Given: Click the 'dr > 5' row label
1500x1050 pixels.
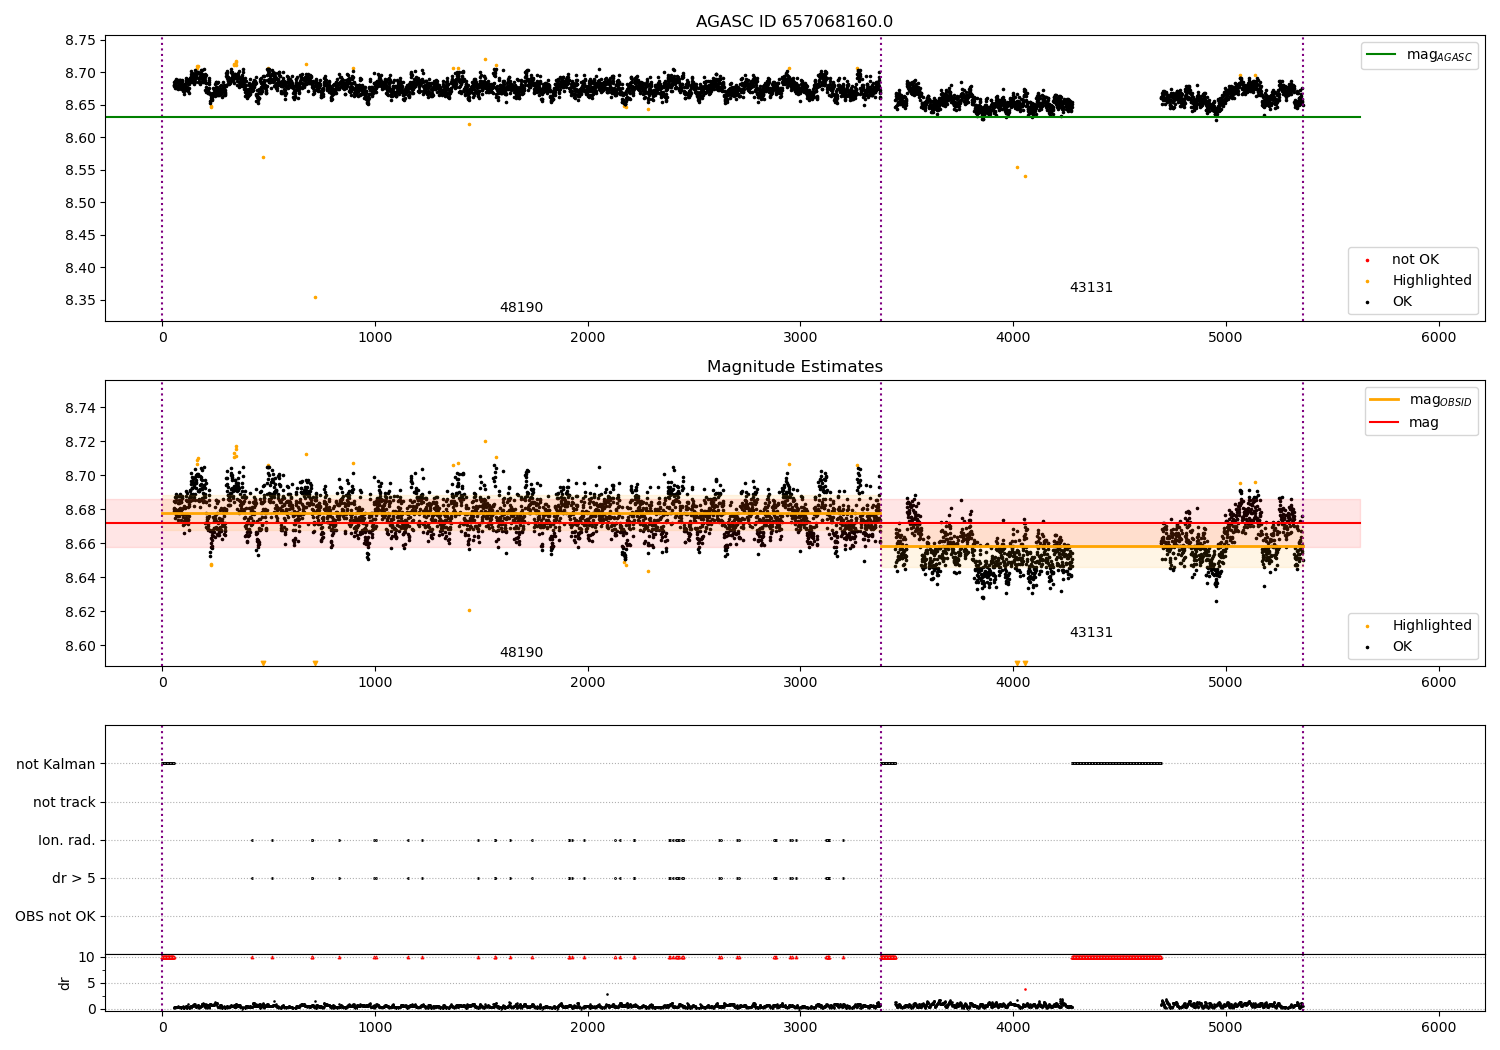Looking at the screenshot, I should coord(74,879).
